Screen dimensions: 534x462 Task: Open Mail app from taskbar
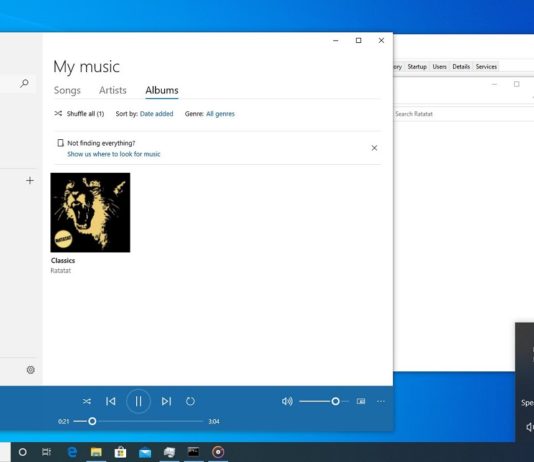click(x=145, y=452)
